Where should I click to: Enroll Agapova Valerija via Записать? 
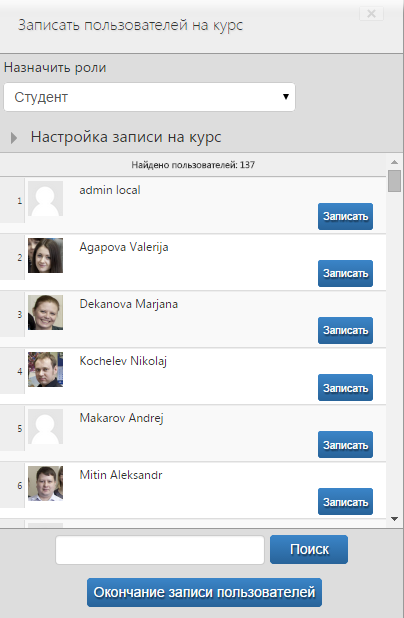tap(345, 274)
